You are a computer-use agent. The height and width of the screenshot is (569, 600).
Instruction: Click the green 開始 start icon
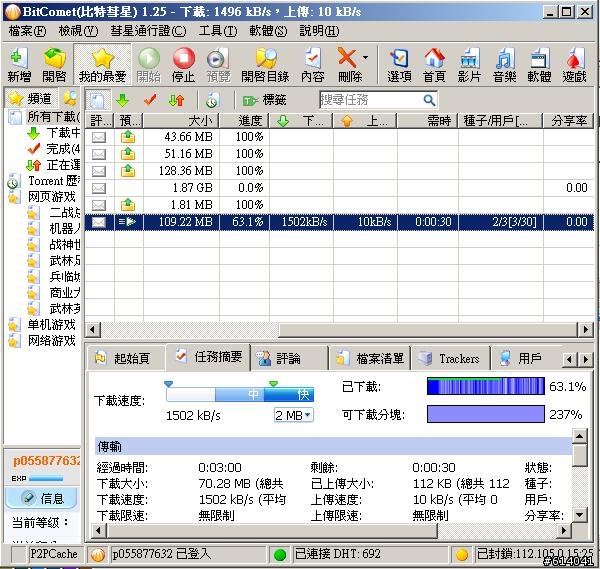click(148, 65)
